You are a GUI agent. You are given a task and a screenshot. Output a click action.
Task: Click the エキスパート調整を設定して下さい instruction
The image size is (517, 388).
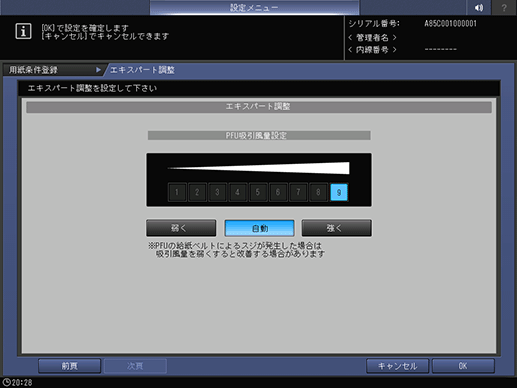[92, 88]
